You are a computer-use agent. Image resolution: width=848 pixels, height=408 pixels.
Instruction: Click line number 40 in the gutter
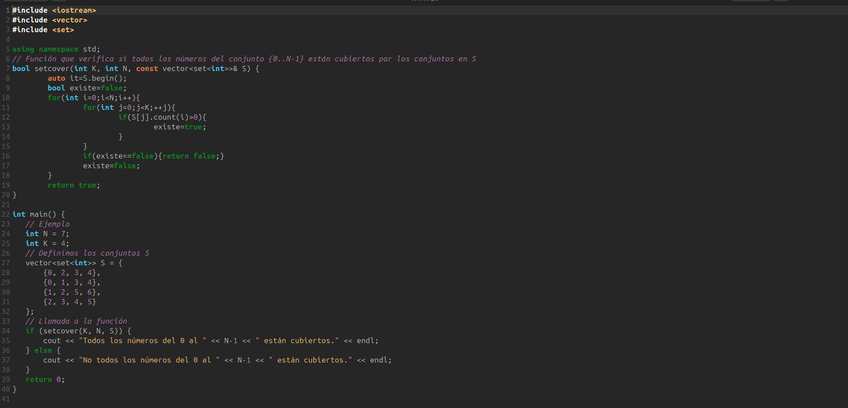pyautogui.click(x=6, y=389)
